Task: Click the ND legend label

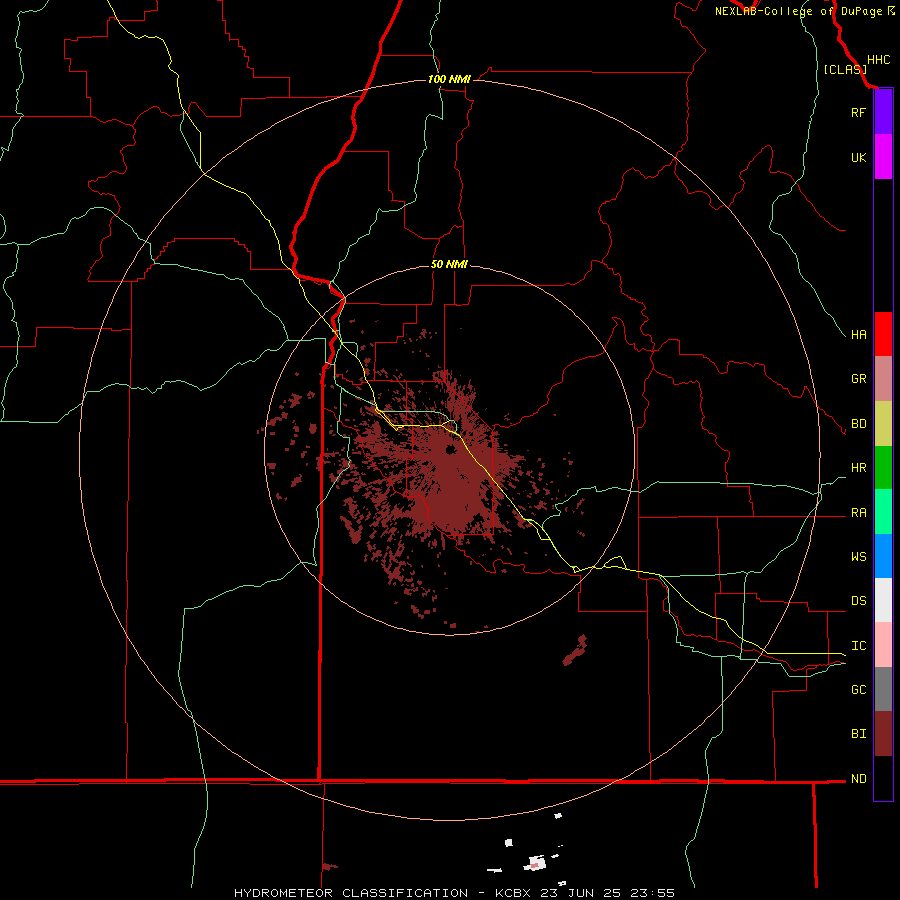Action: tap(859, 779)
